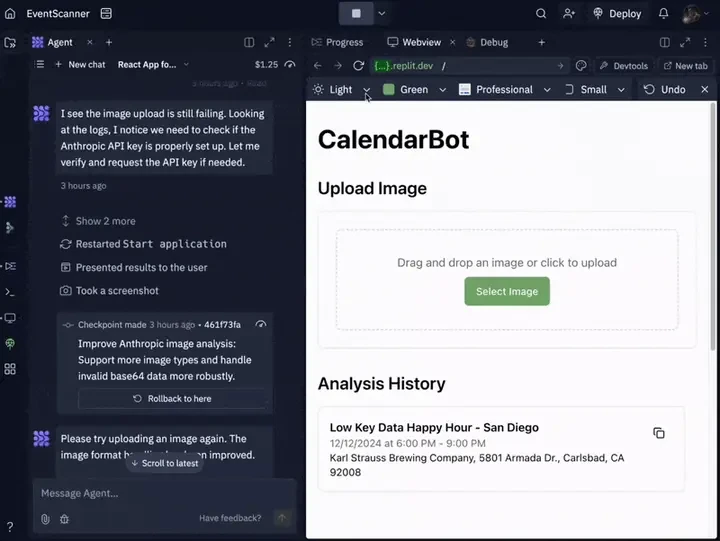Open the Agent pane more options menu
The image size is (720, 541).
pos(290,42)
